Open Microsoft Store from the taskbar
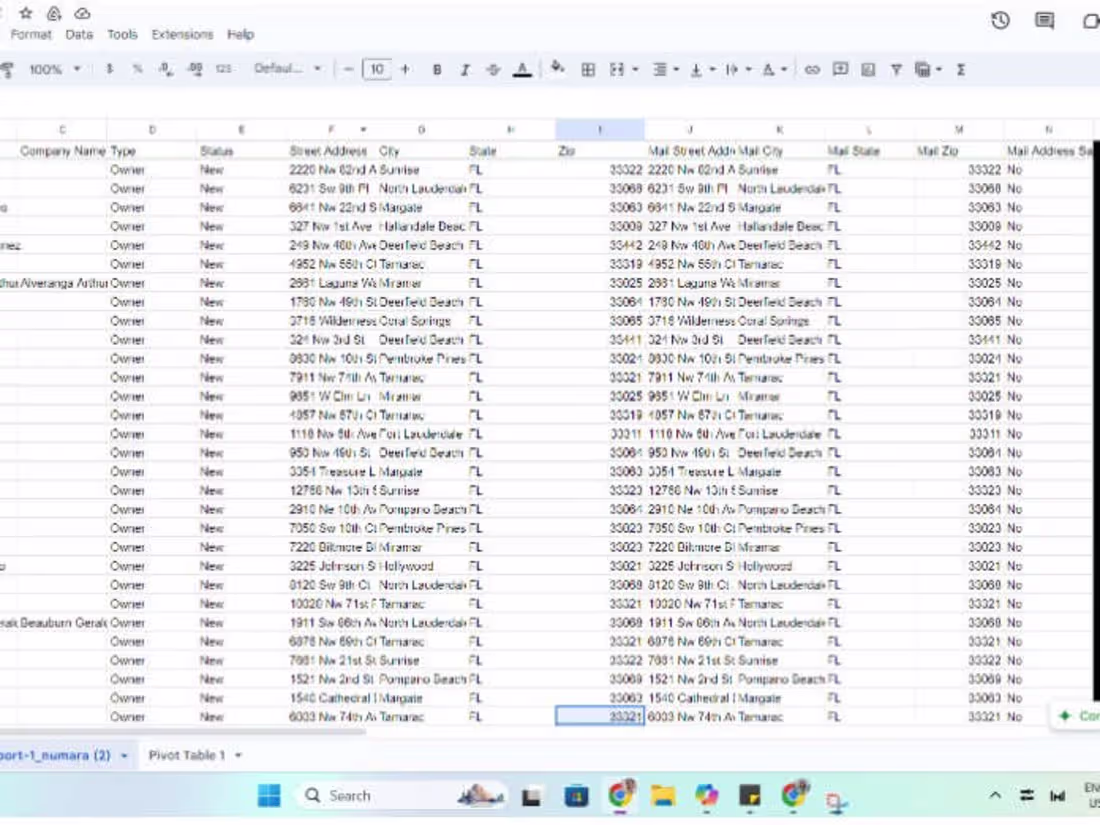The height and width of the screenshot is (825, 1100). click(x=577, y=796)
